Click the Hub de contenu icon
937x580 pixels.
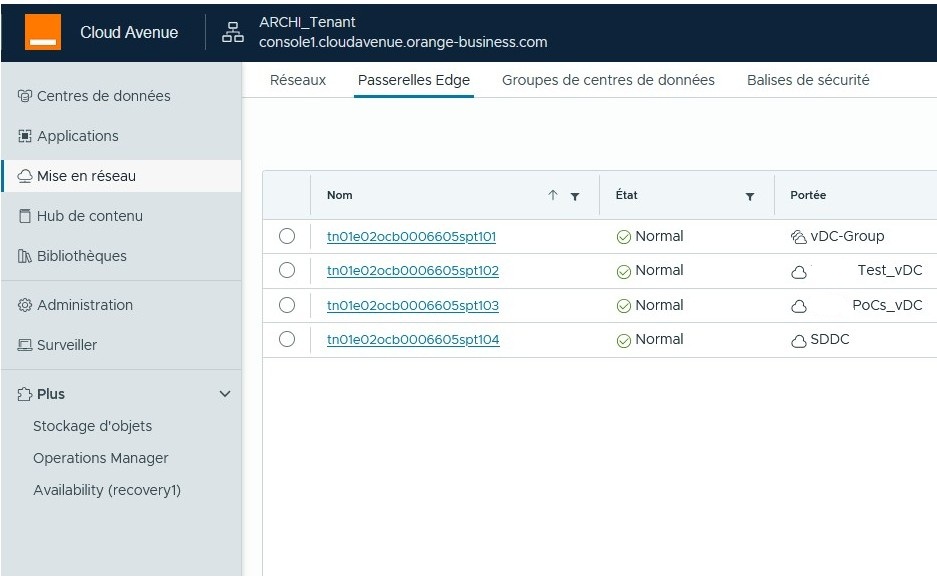click(25, 216)
